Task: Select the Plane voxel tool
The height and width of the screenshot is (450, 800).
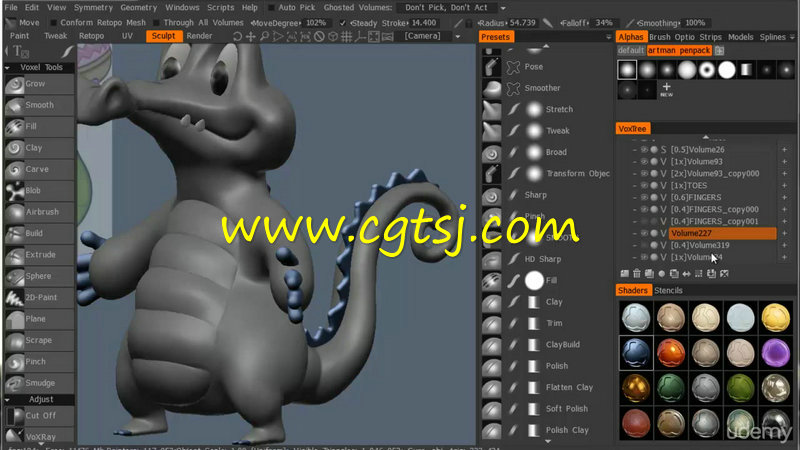Action: [39, 319]
